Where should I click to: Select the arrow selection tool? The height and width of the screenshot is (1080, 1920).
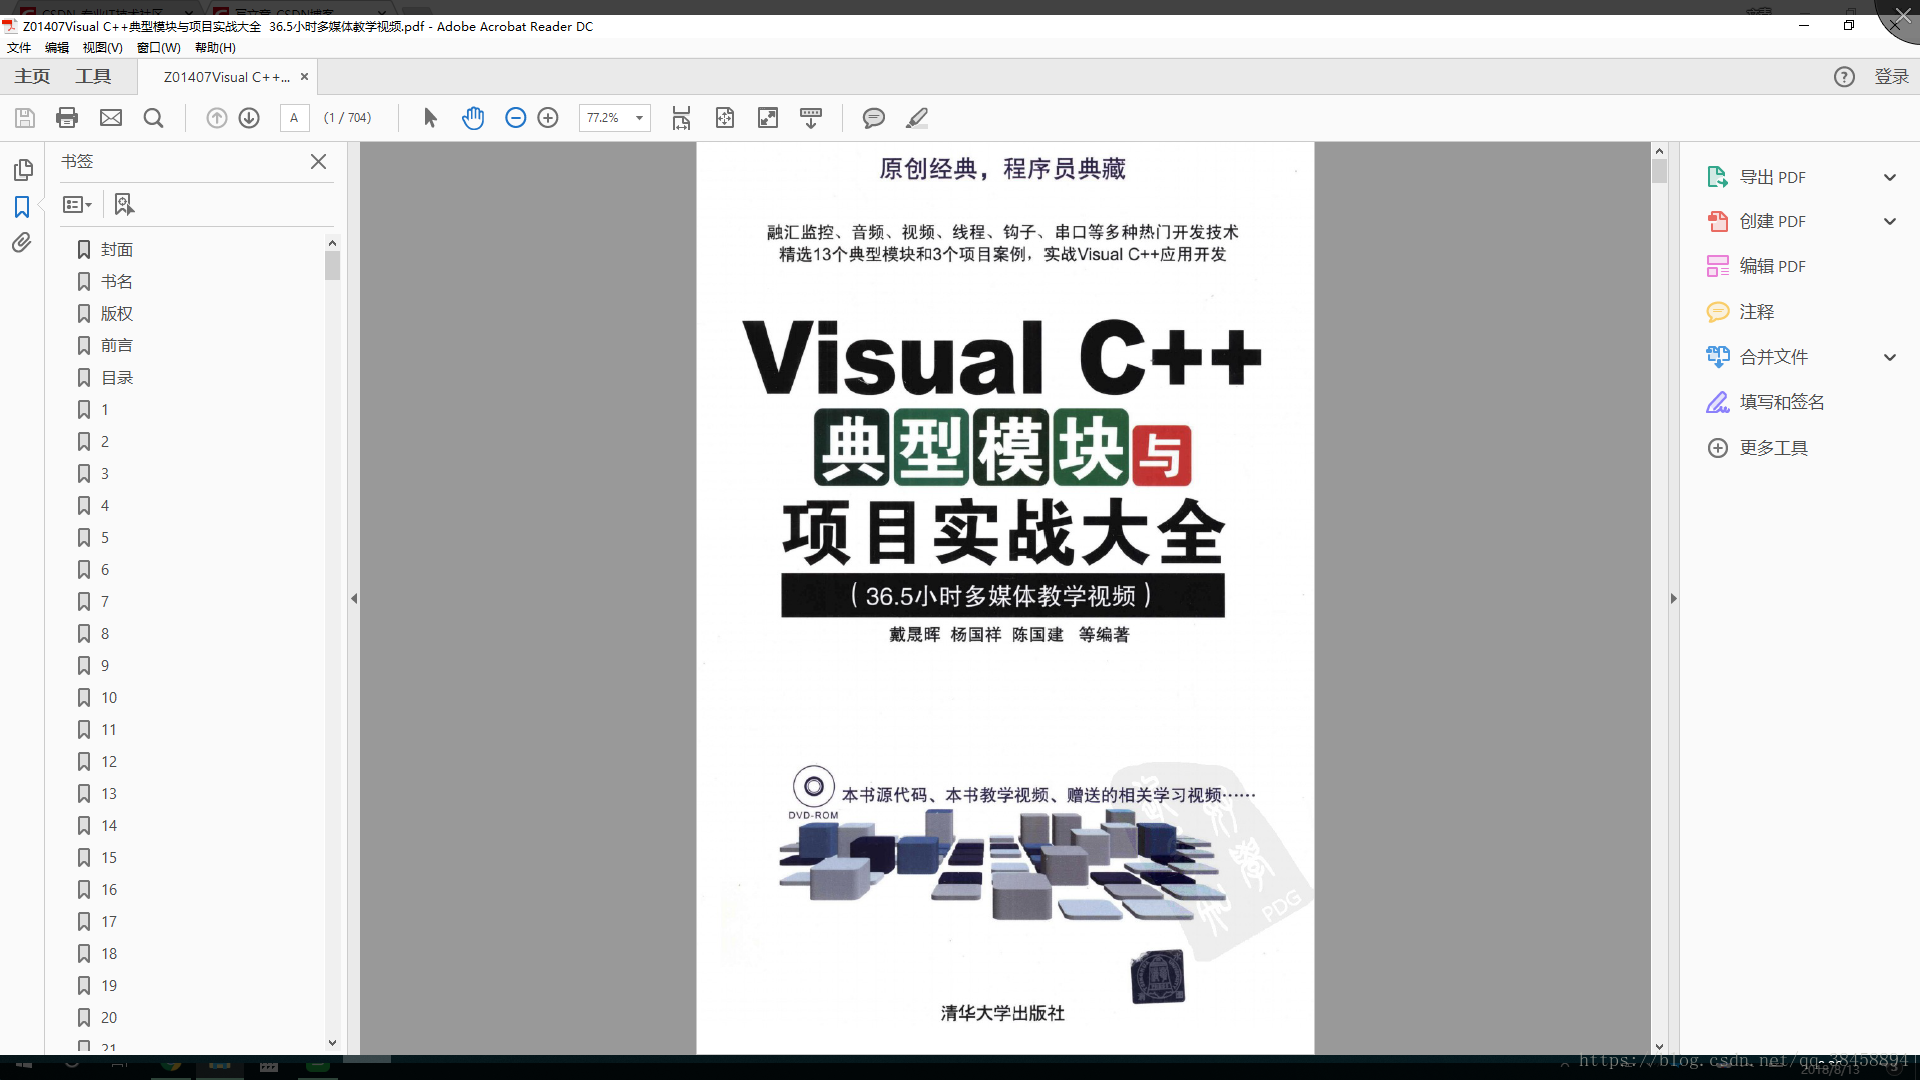431,118
